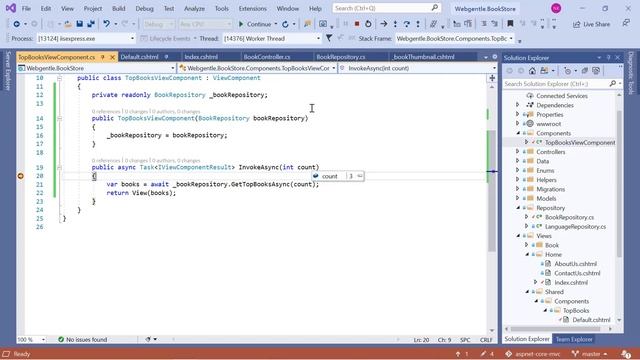Image resolution: width=640 pixels, height=360 pixels.
Task: Step Into the next statement
Action: pyautogui.click(x=395, y=24)
